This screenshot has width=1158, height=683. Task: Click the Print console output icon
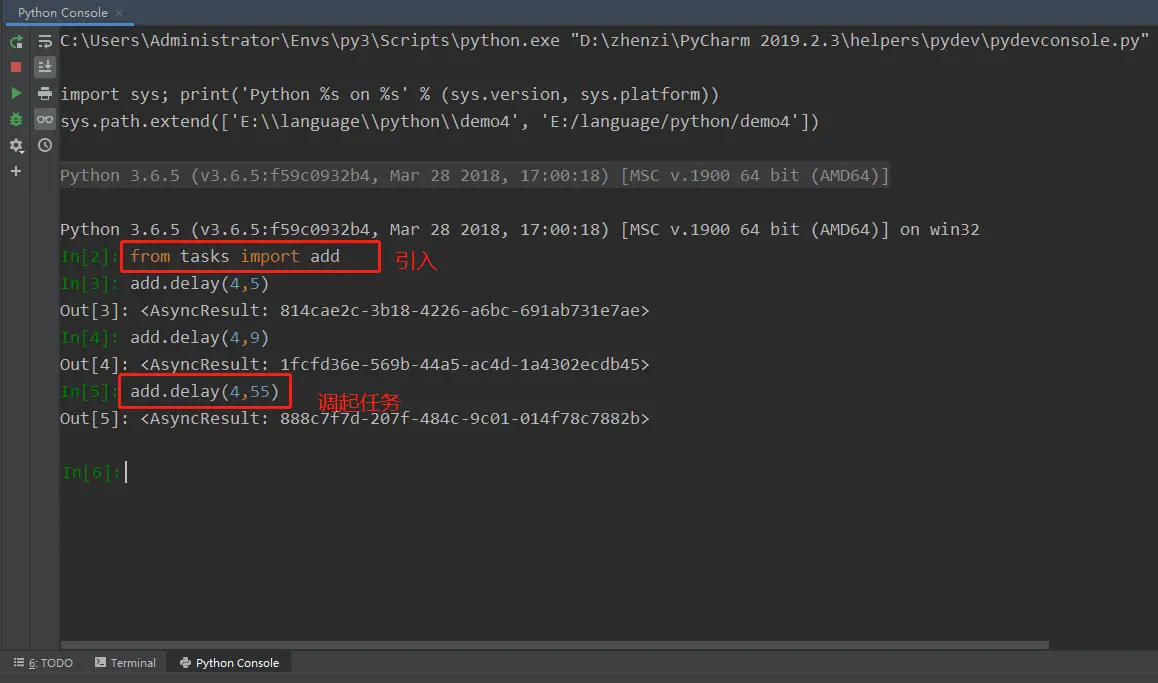pos(45,93)
